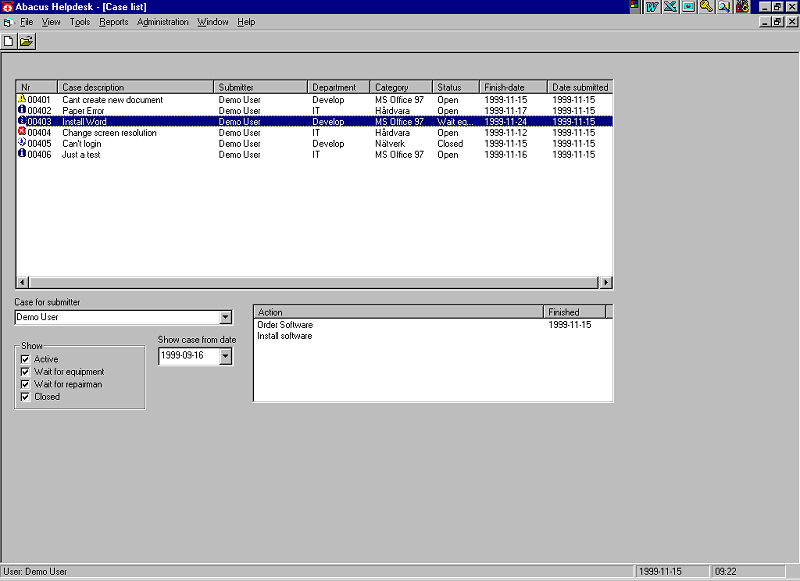
Task: Select the Just a test case row
Action: (x=314, y=155)
